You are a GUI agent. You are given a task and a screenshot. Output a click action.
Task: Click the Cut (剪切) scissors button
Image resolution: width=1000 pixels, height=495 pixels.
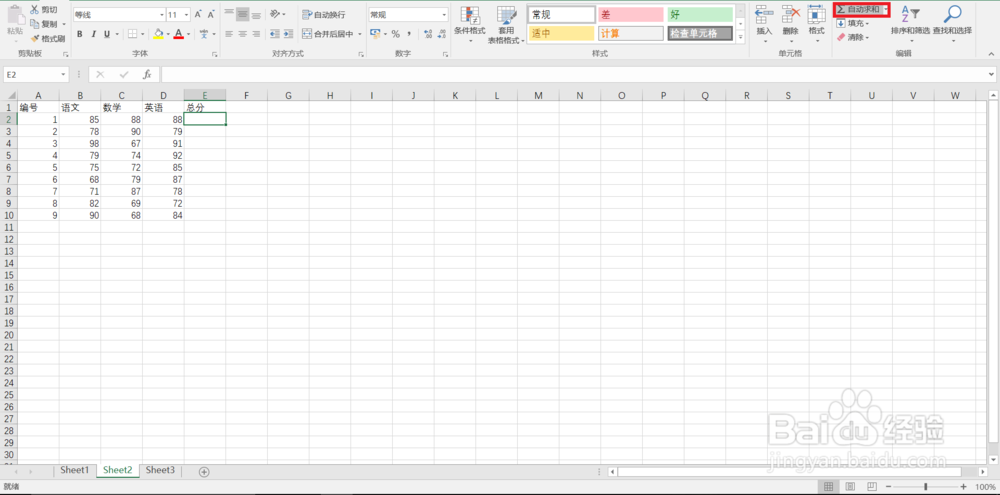(x=43, y=10)
